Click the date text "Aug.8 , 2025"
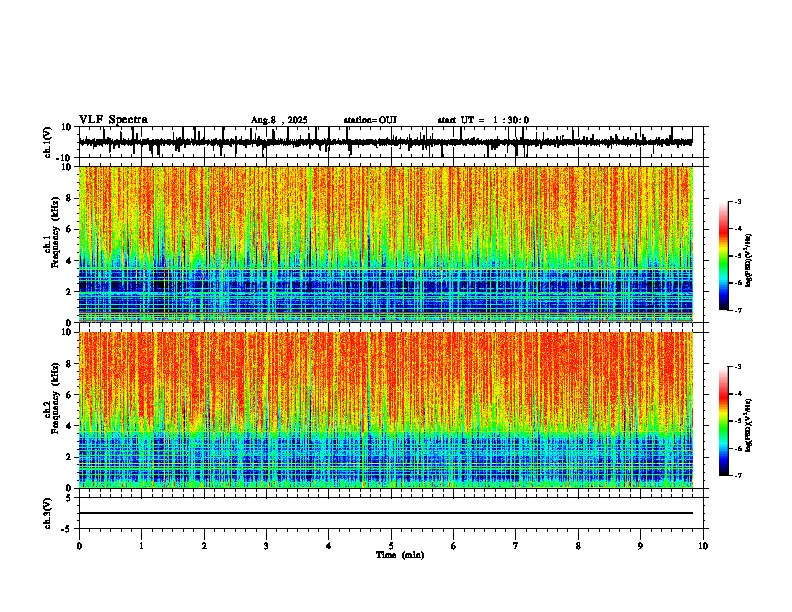Image resolution: width=792 pixels, height=612 pixels. pos(279,120)
